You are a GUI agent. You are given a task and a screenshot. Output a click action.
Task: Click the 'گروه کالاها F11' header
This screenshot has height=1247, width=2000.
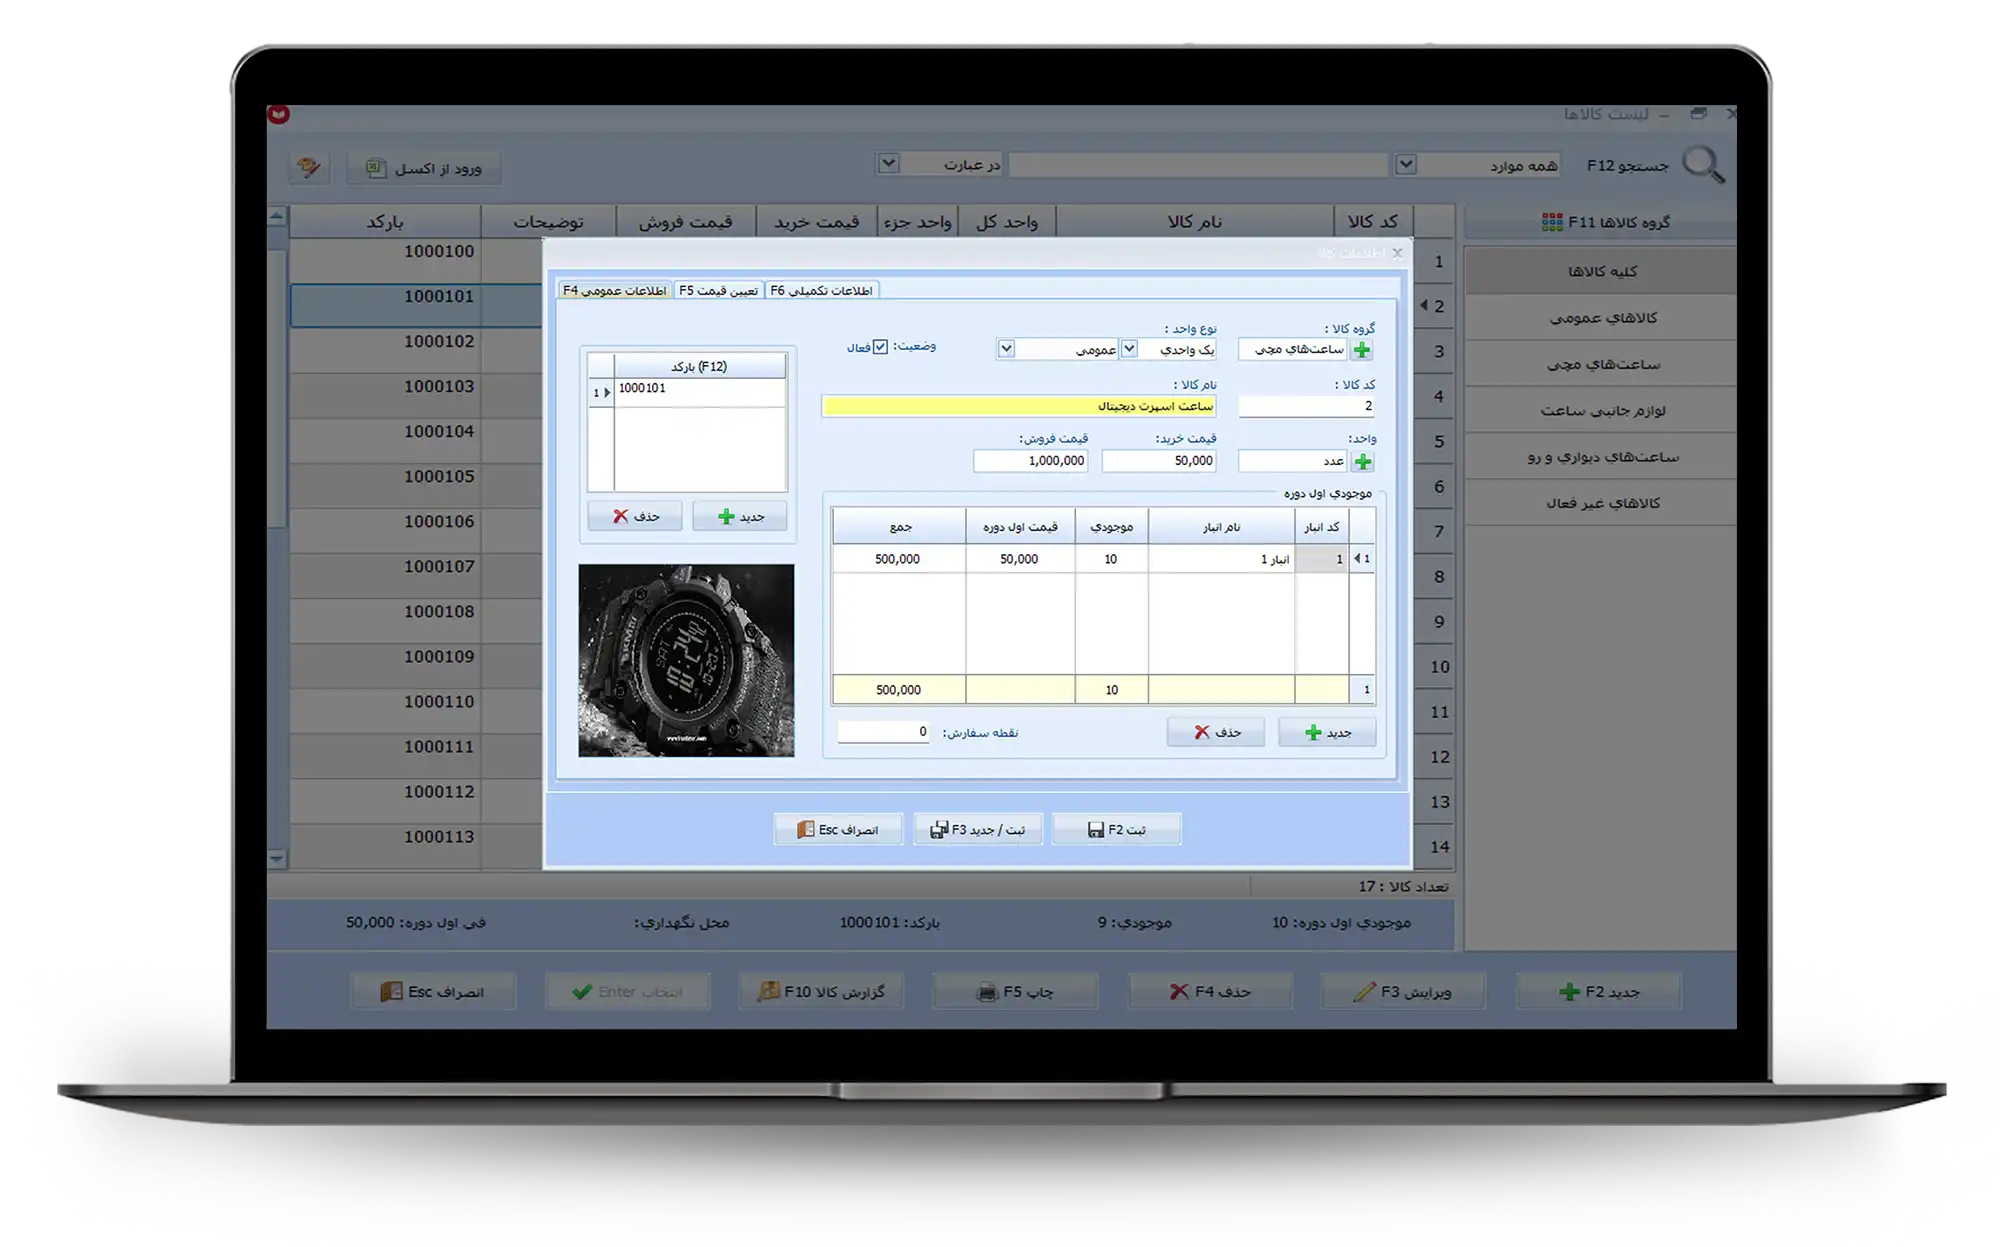click(x=1601, y=222)
